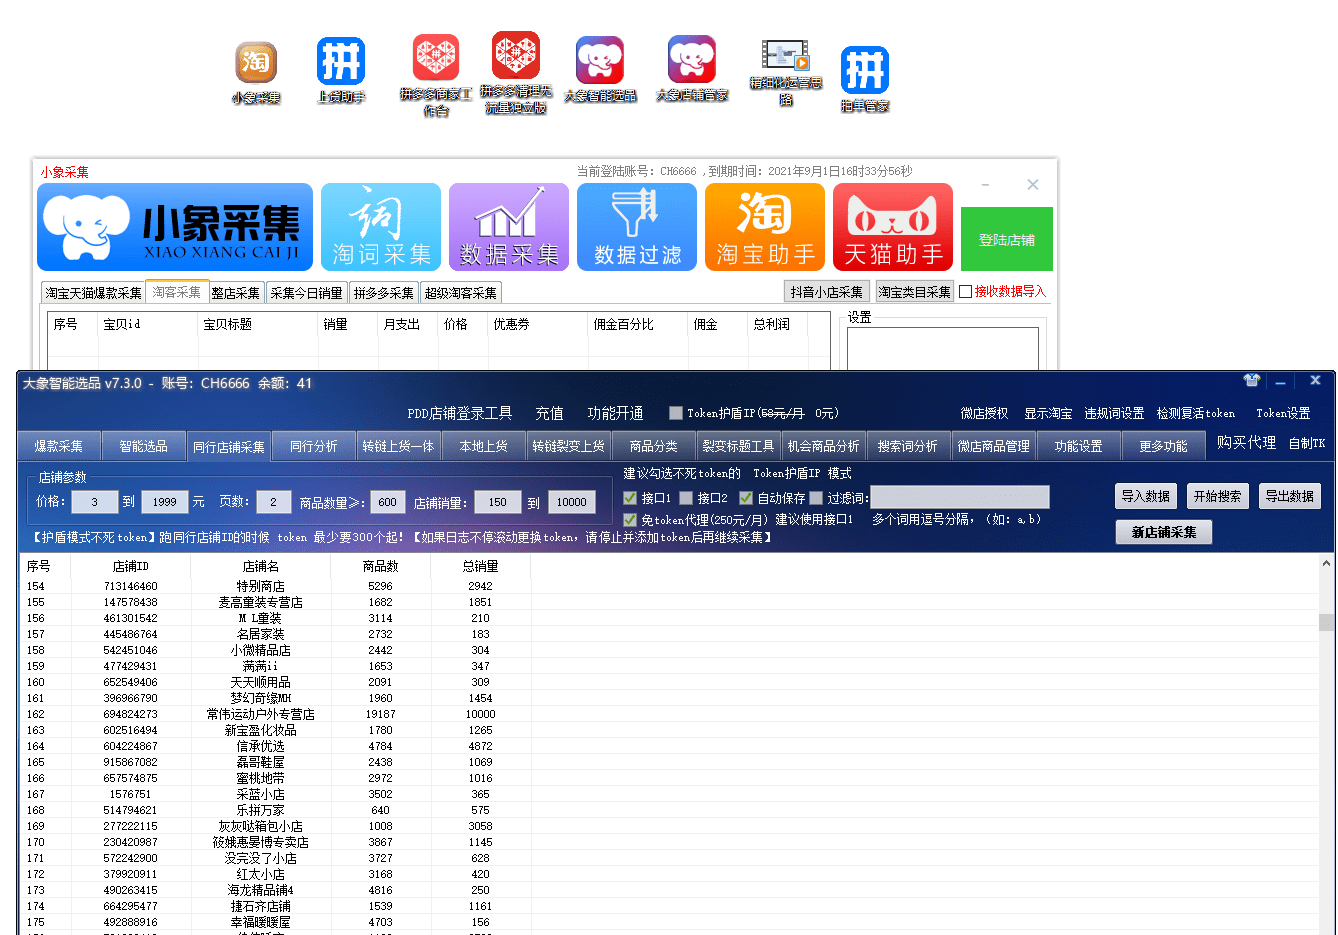
Task: Open the 数据采集 tool icon
Action: pyautogui.click(x=509, y=227)
